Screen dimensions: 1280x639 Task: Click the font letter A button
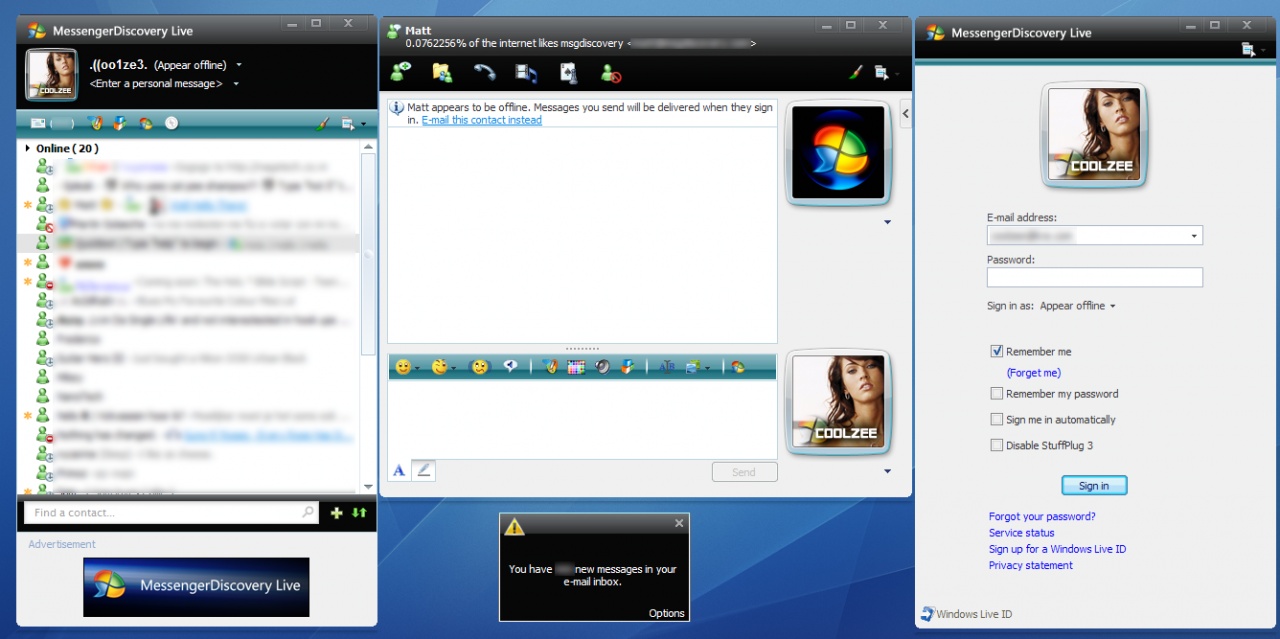(399, 470)
